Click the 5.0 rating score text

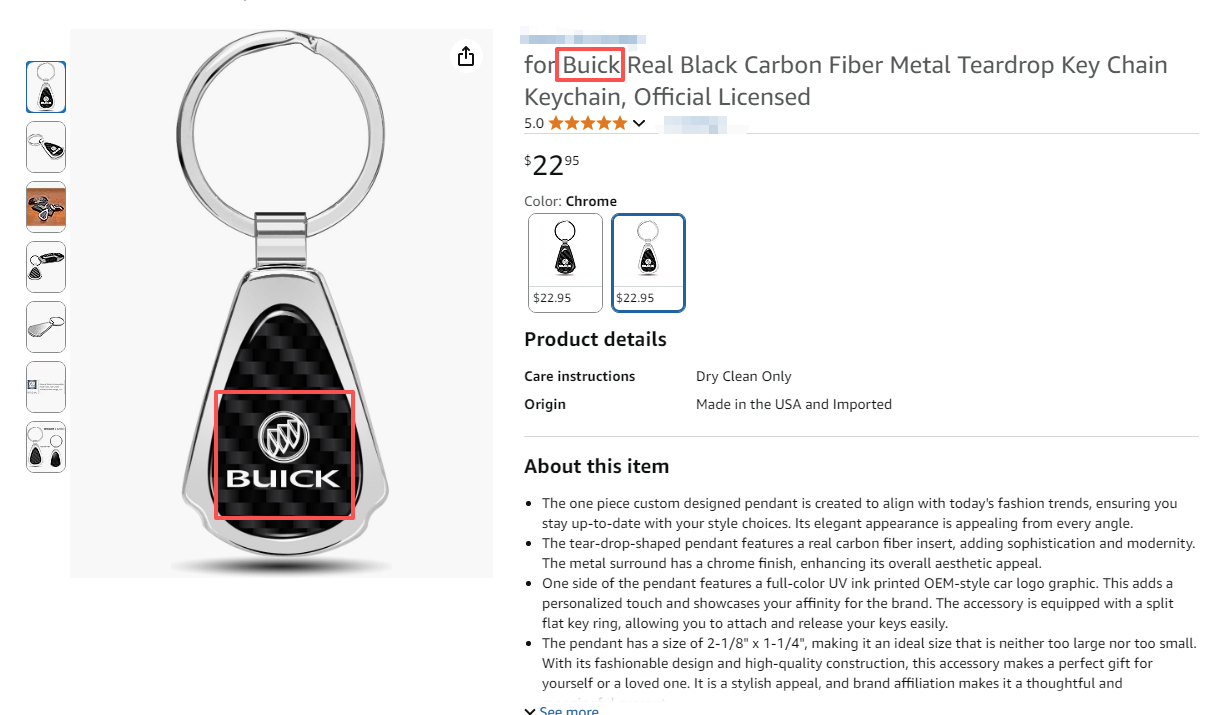point(534,124)
